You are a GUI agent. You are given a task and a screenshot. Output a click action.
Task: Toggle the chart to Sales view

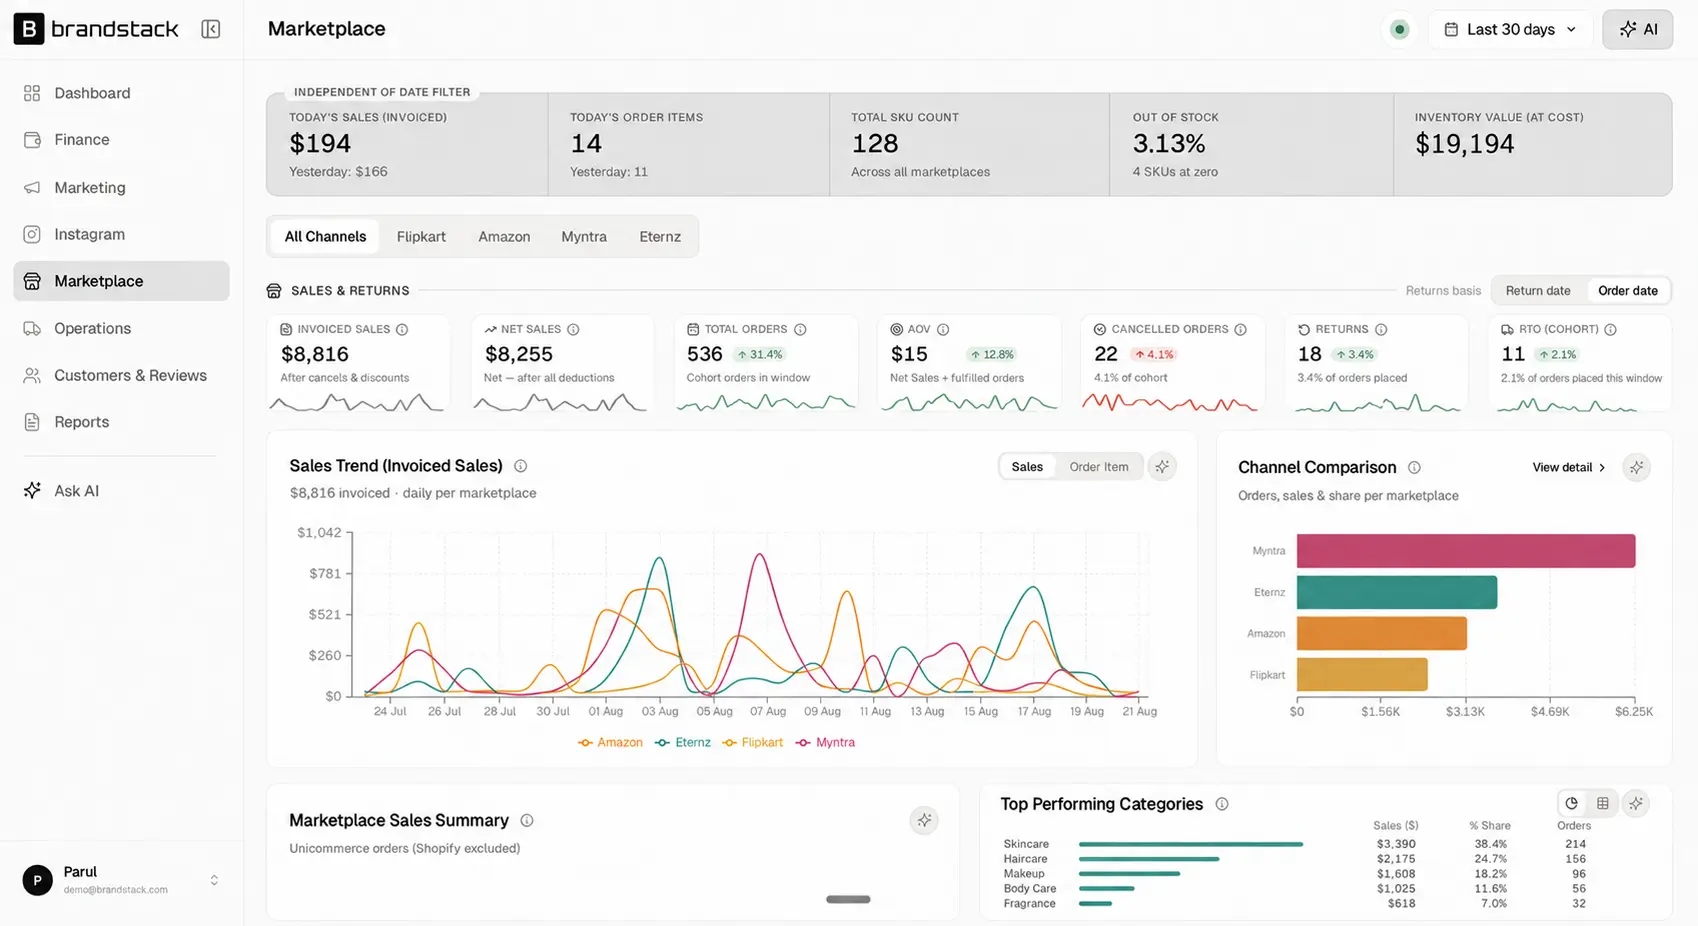tap(1027, 467)
